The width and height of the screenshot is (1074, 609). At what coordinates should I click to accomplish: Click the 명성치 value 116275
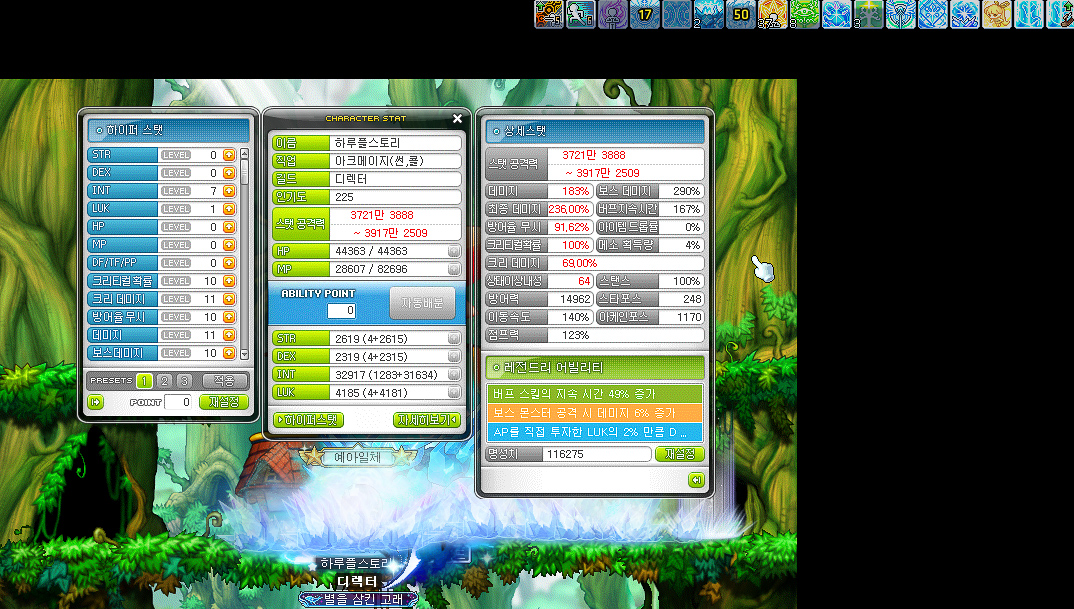(596, 454)
